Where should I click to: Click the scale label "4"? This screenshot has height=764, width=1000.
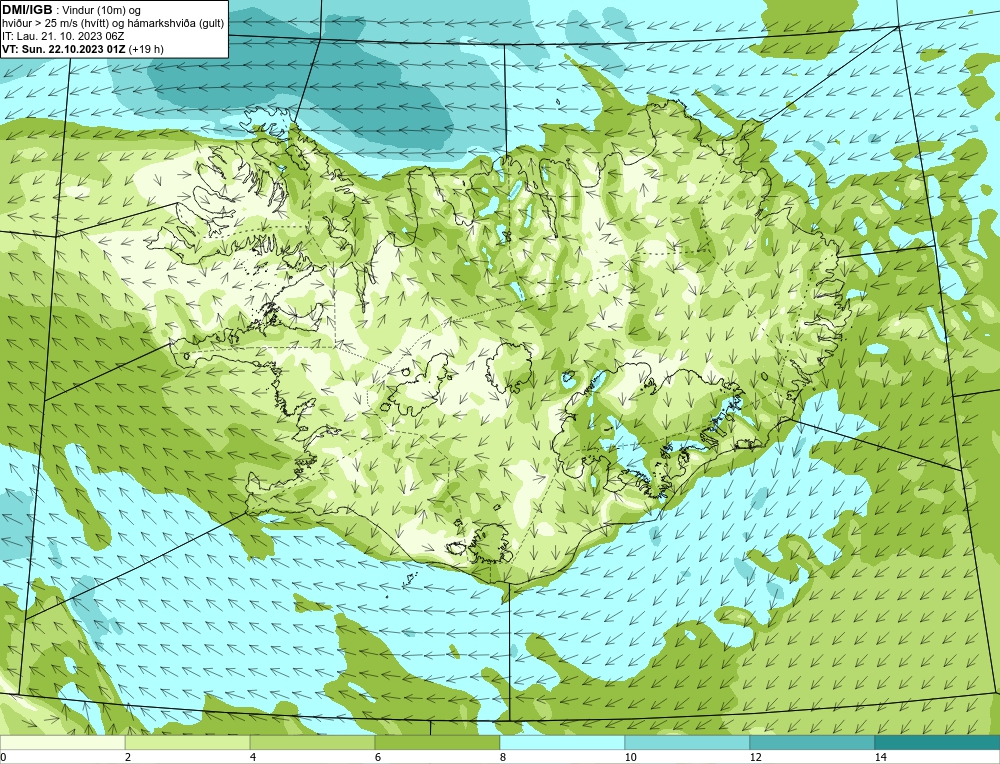(253, 757)
